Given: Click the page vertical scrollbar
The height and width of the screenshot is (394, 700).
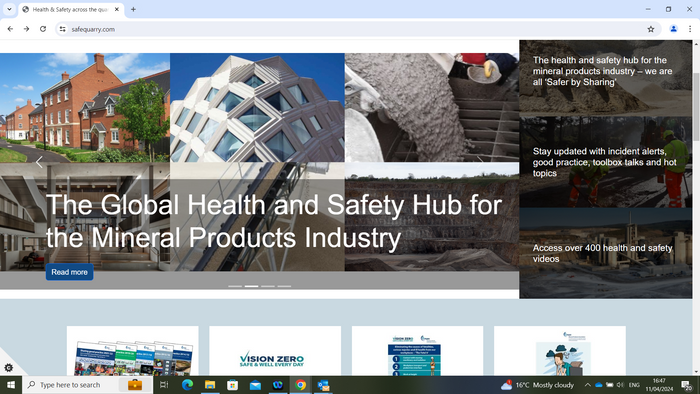Looking at the screenshot, I should (696, 107).
